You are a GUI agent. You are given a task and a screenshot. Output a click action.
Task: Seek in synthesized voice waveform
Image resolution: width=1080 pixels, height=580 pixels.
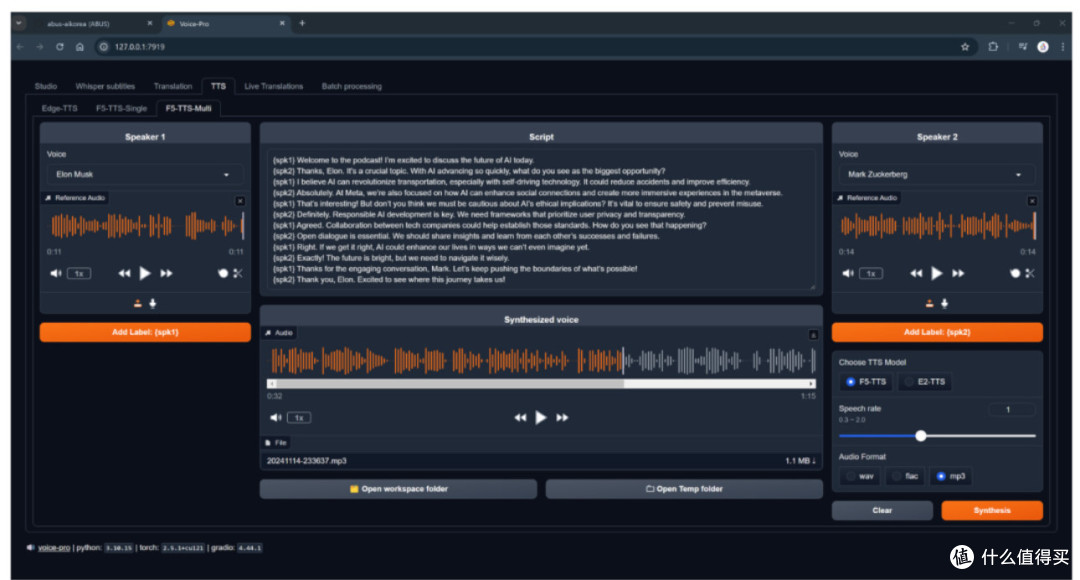(541, 360)
